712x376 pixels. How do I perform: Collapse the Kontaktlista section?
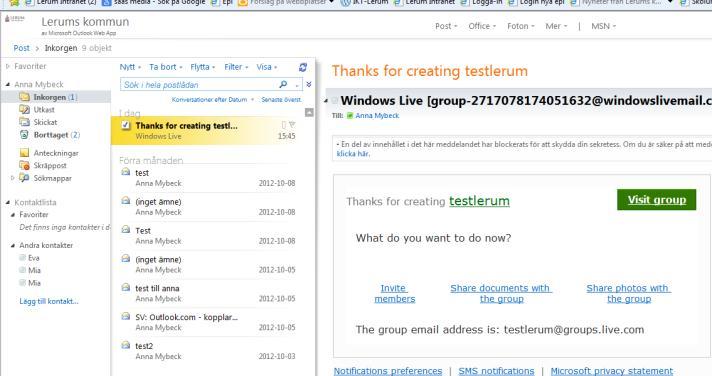[8, 202]
